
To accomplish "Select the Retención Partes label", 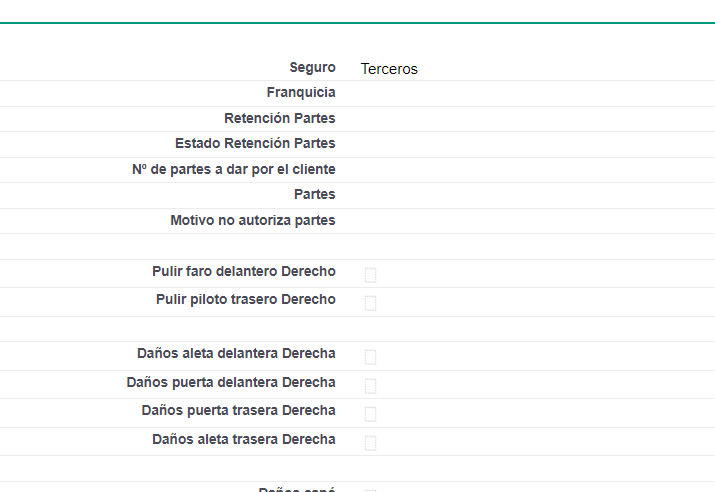I will click(x=279, y=118).
